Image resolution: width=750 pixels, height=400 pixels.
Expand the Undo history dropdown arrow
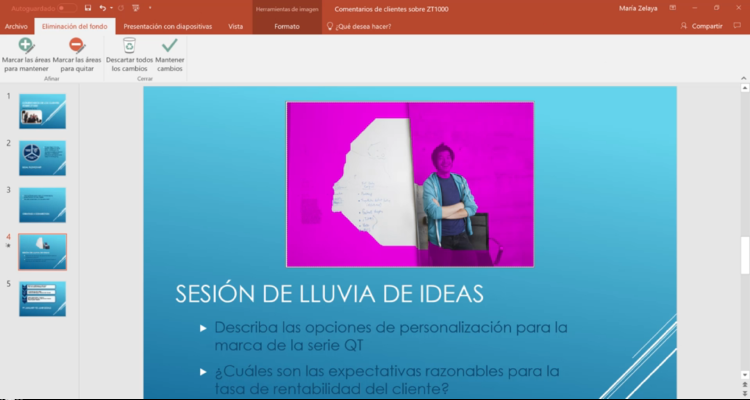click(x=110, y=8)
